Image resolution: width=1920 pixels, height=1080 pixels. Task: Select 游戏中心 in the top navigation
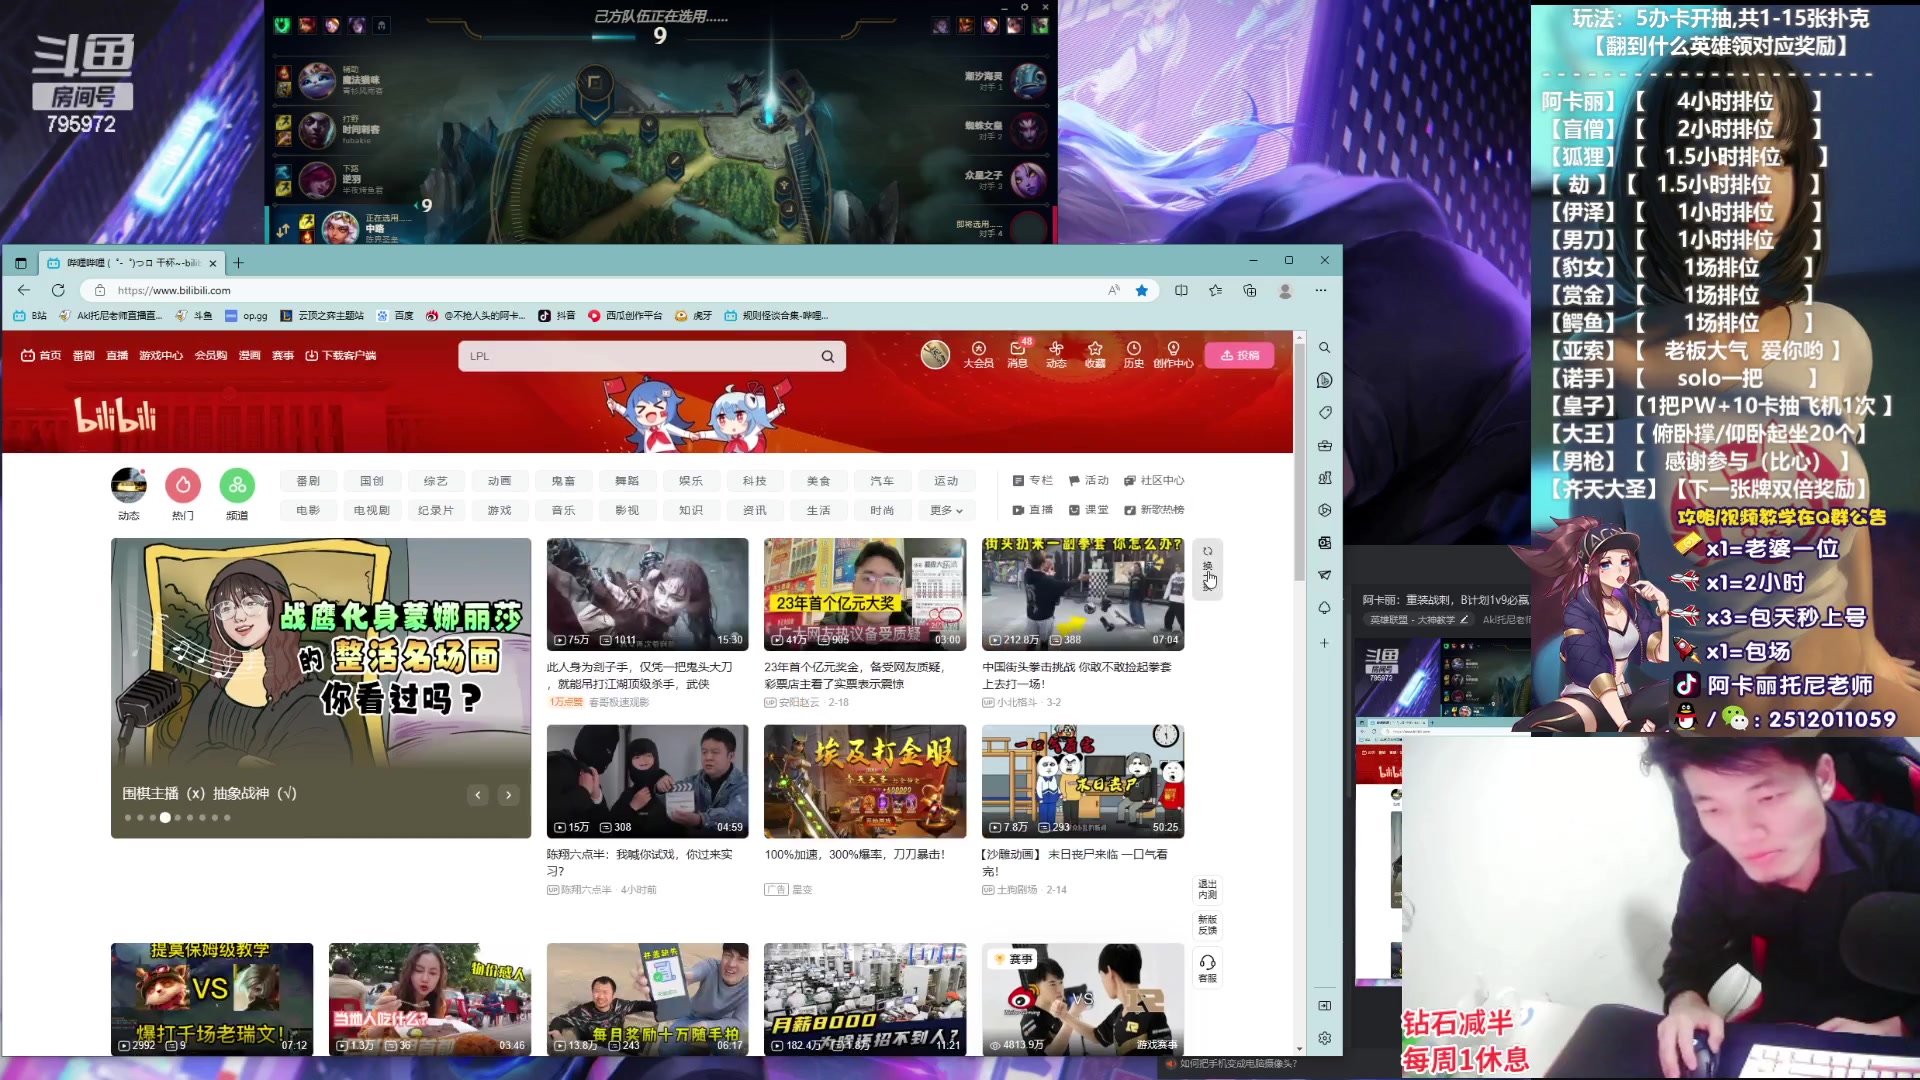coord(161,356)
